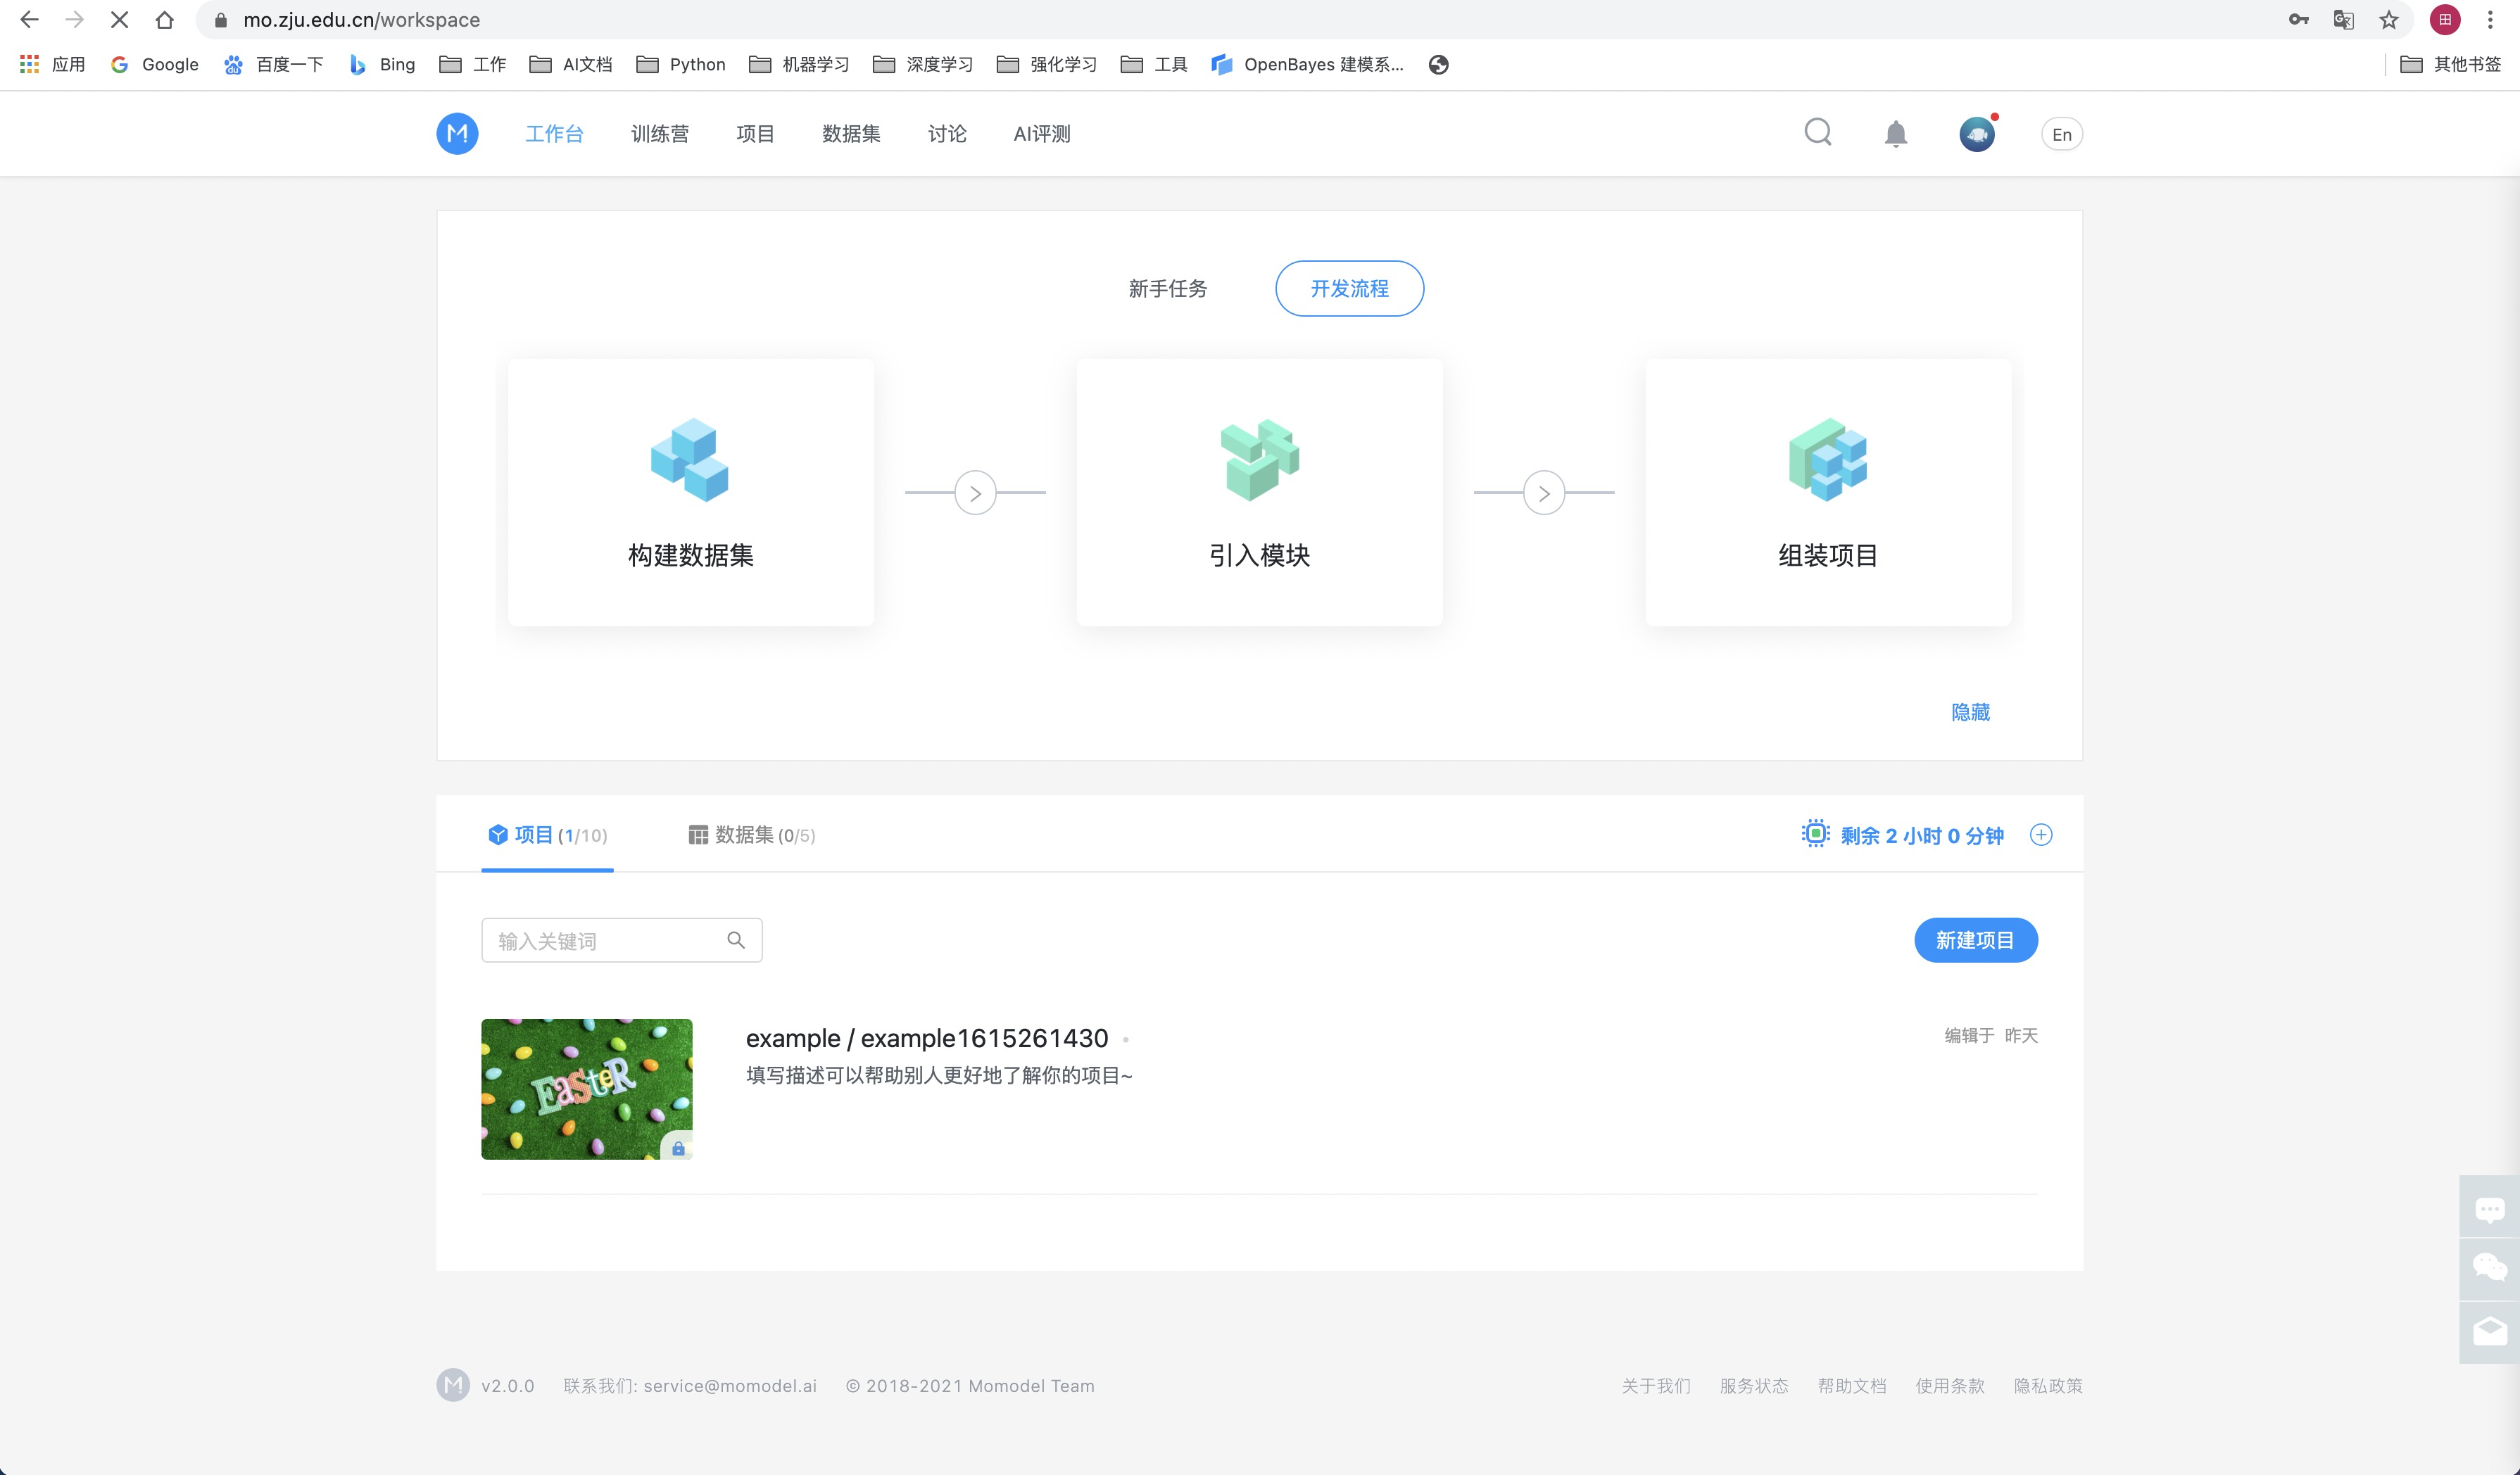This screenshot has width=2520, height=1475.
Task: Click v2.0.0 version text
Action: point(507,1386)
